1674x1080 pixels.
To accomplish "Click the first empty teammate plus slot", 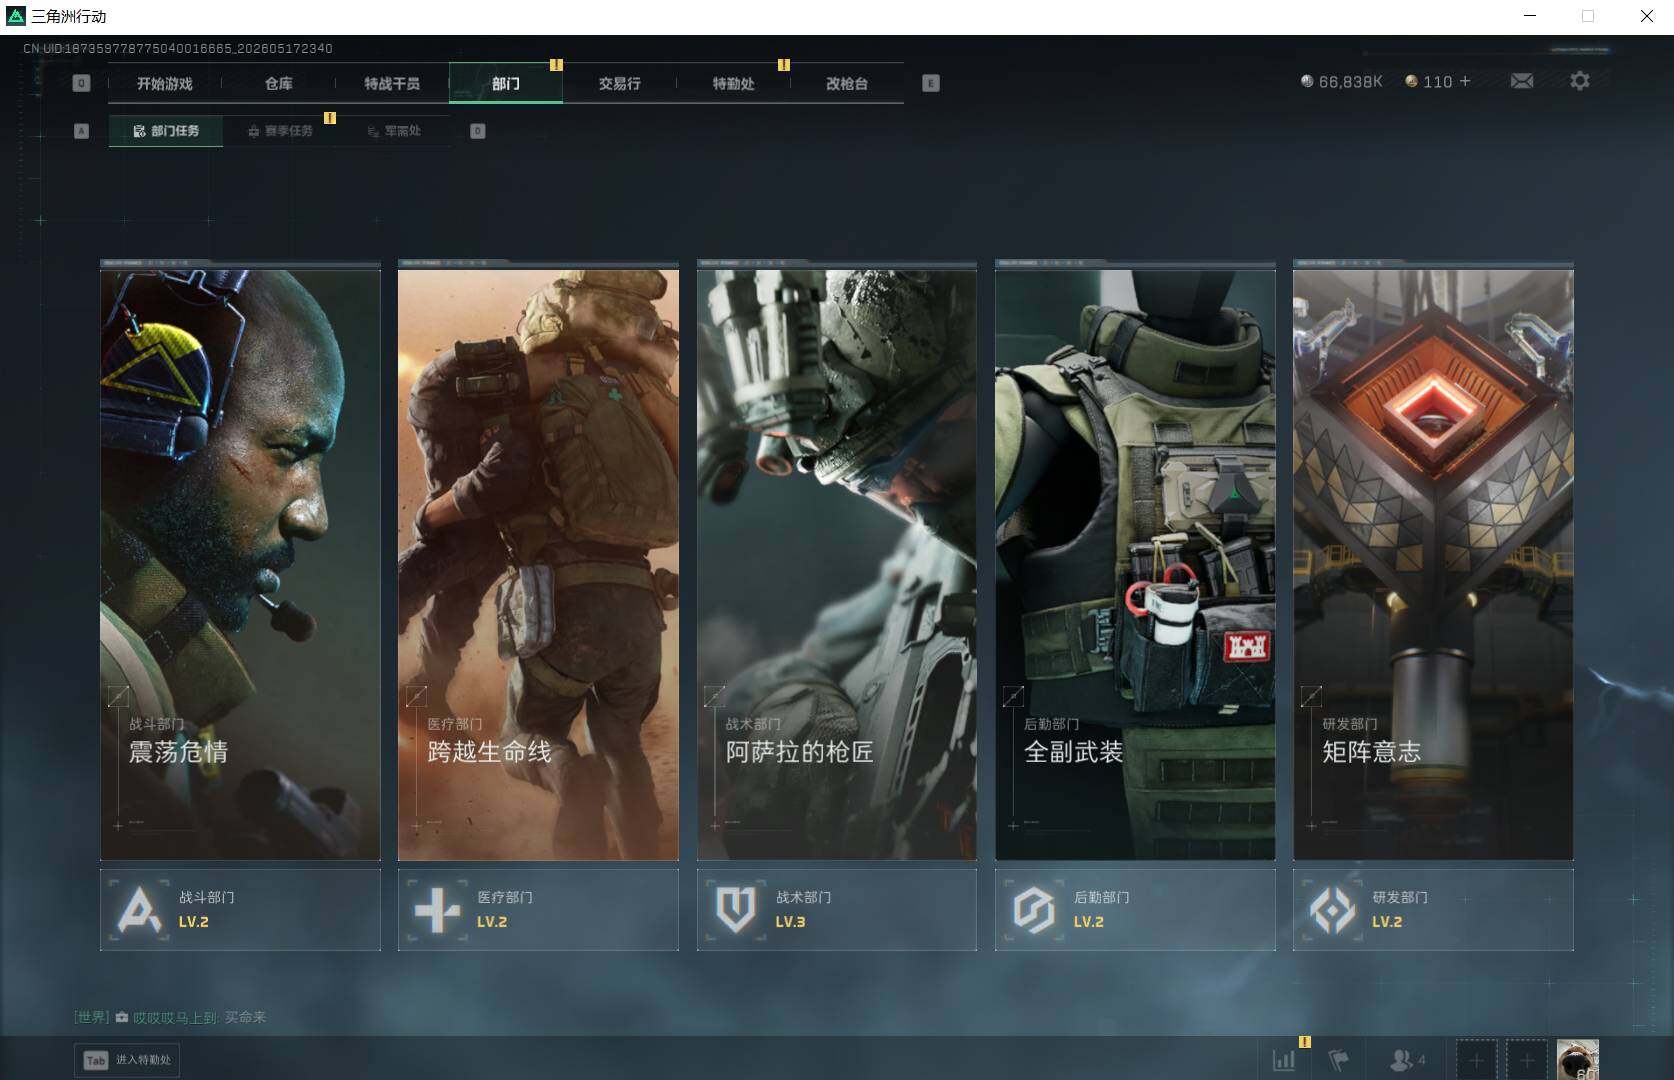I will click(x=1476, y=1060).
